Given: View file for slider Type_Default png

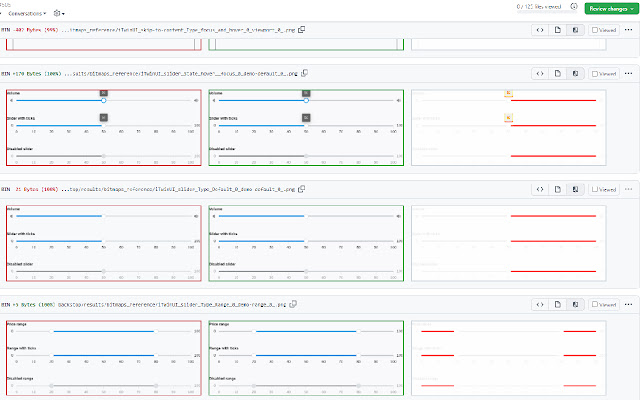Looking at the screenshot, I should (558, 189).
